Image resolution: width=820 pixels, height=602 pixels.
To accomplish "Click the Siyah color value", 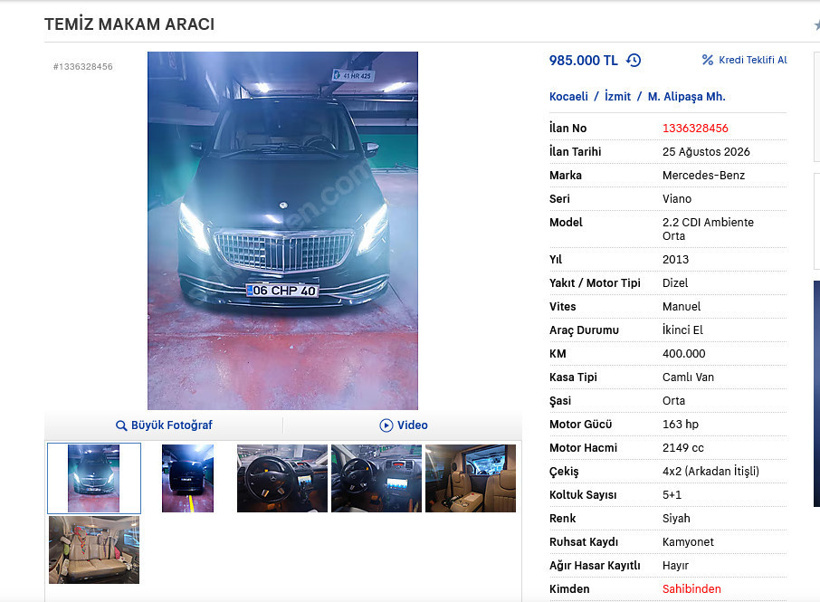I will tap(676, 518).
